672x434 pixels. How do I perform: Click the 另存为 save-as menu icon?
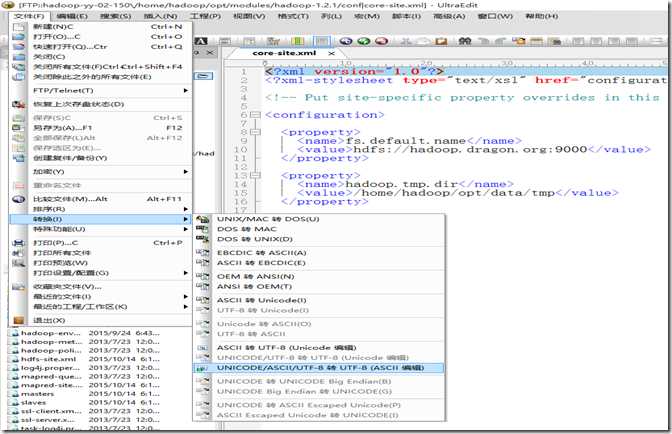pyautogui.click(x=18, y=128)
